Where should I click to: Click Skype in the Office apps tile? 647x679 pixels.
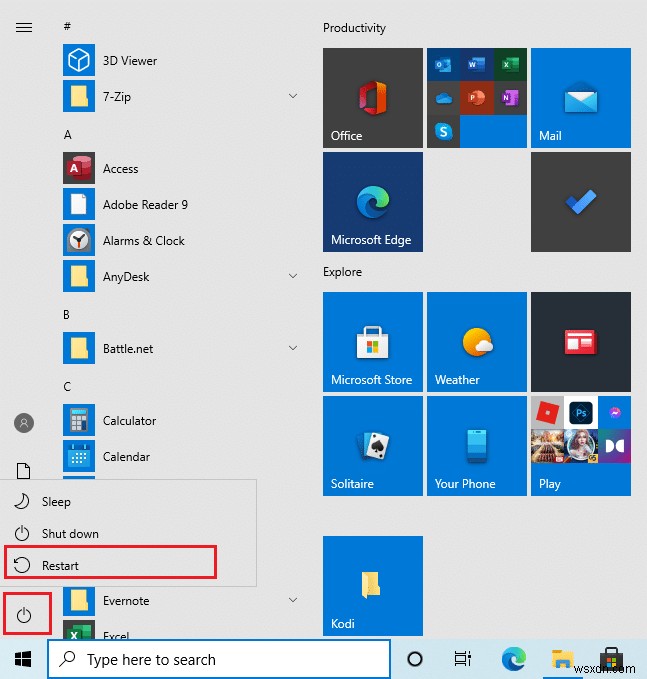click(443, 131)
